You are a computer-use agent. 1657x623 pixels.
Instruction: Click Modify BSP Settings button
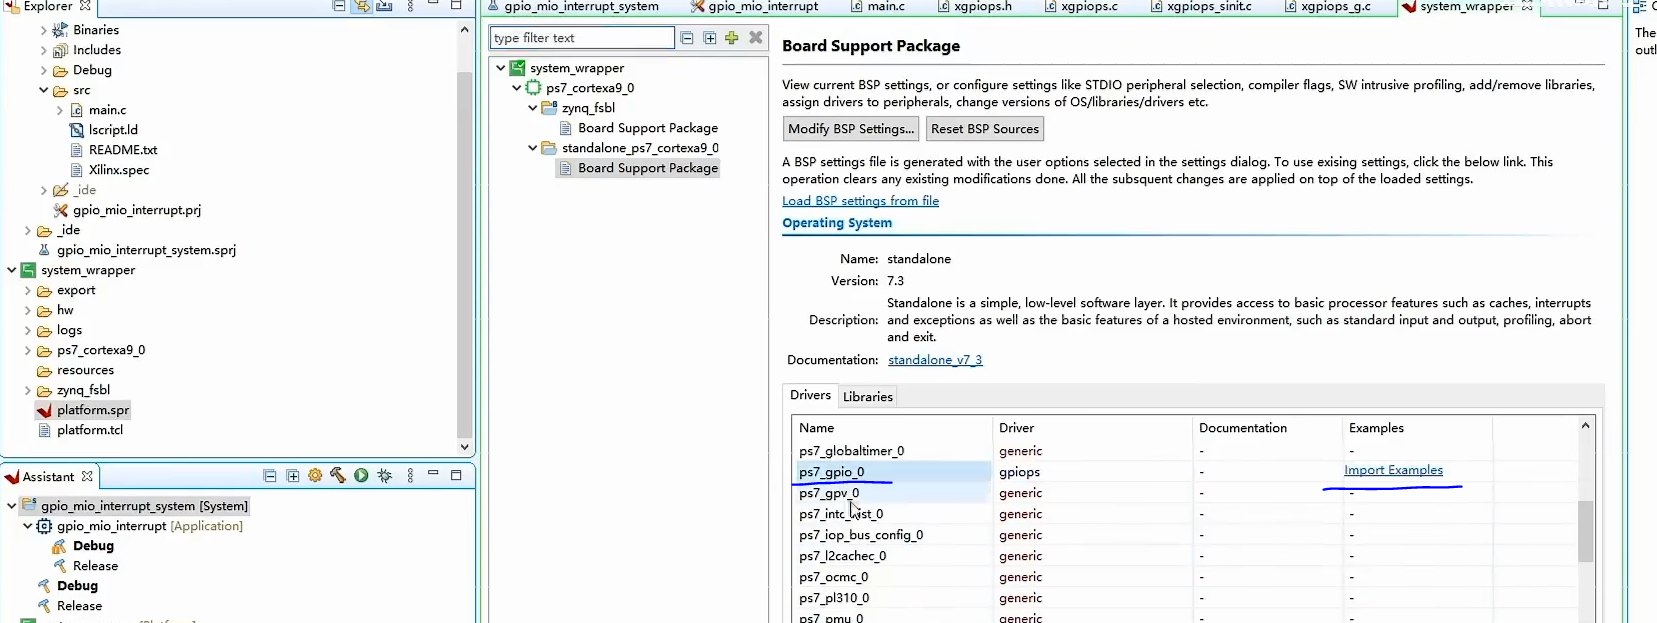tap(851, 129)
